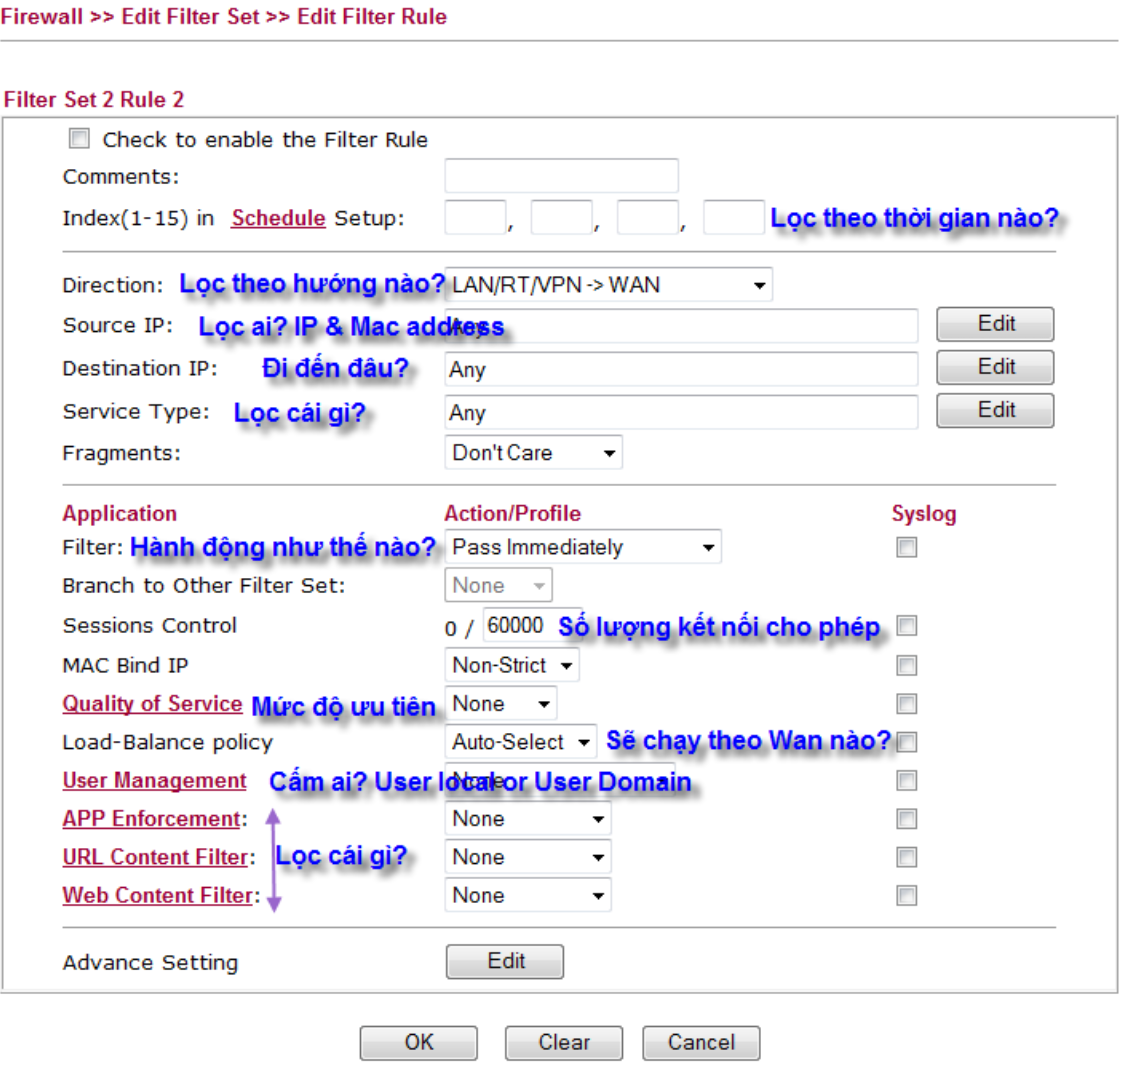Tick Syslog checkbox for Sessions Control
1125x1080 pixels.
pos(906,626)
